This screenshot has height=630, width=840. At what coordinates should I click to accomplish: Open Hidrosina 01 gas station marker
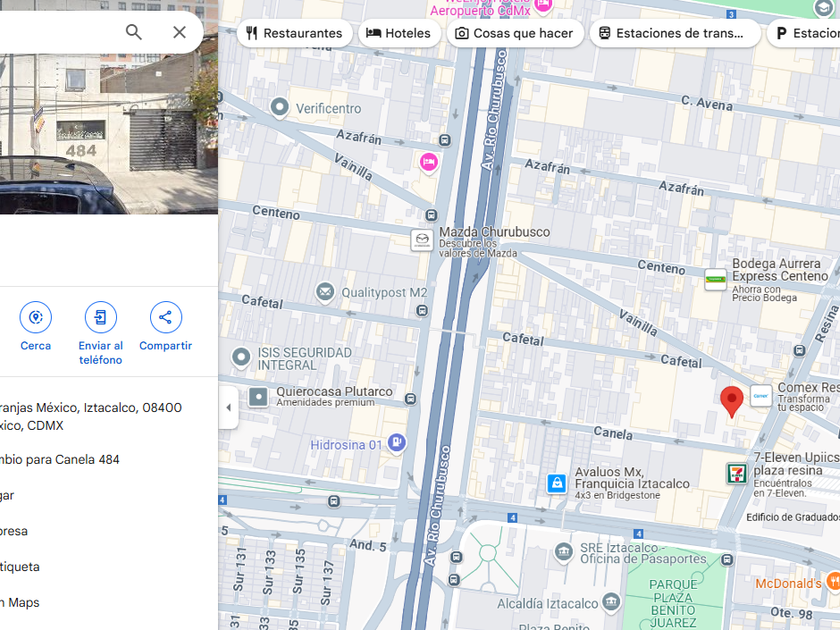[397, 443]
